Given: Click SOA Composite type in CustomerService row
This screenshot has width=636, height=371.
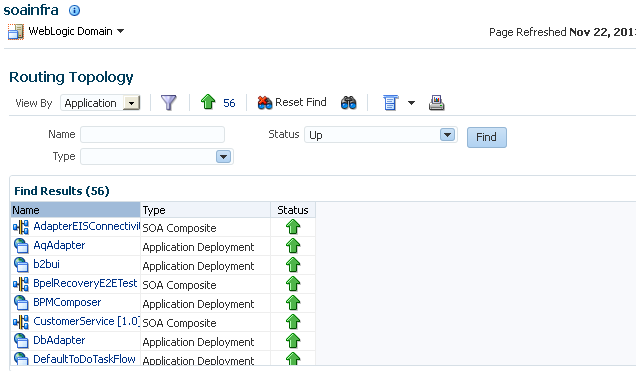Looking at the screenshot, I should point(179,324).
